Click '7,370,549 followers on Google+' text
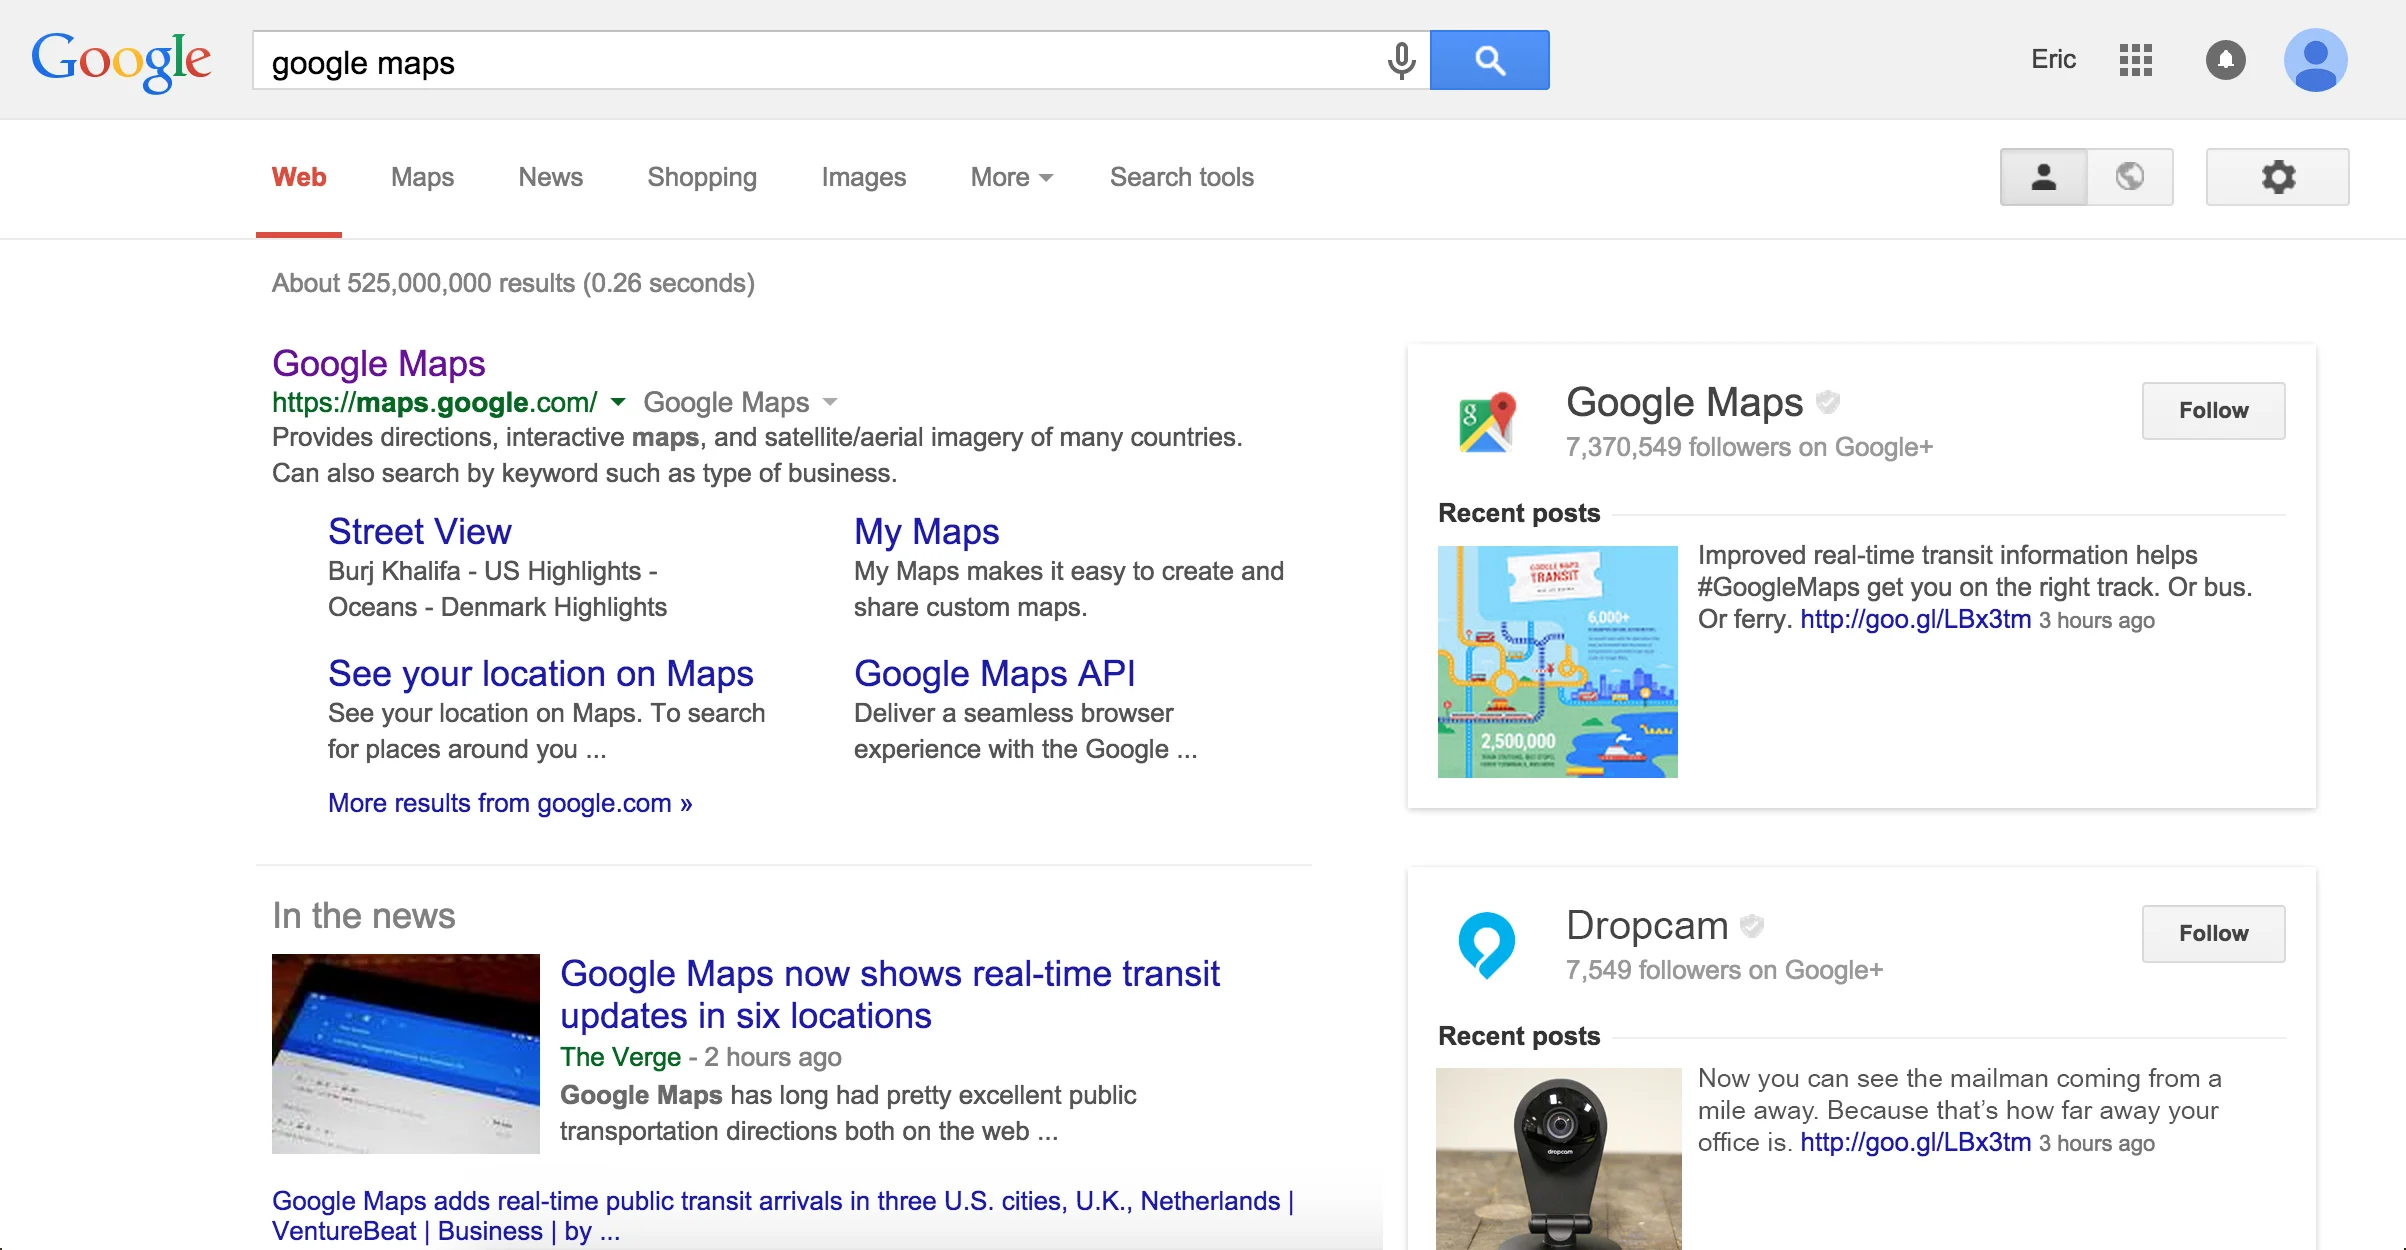The width and height of the screenshot is (2406, 1250). [1749, 447]
